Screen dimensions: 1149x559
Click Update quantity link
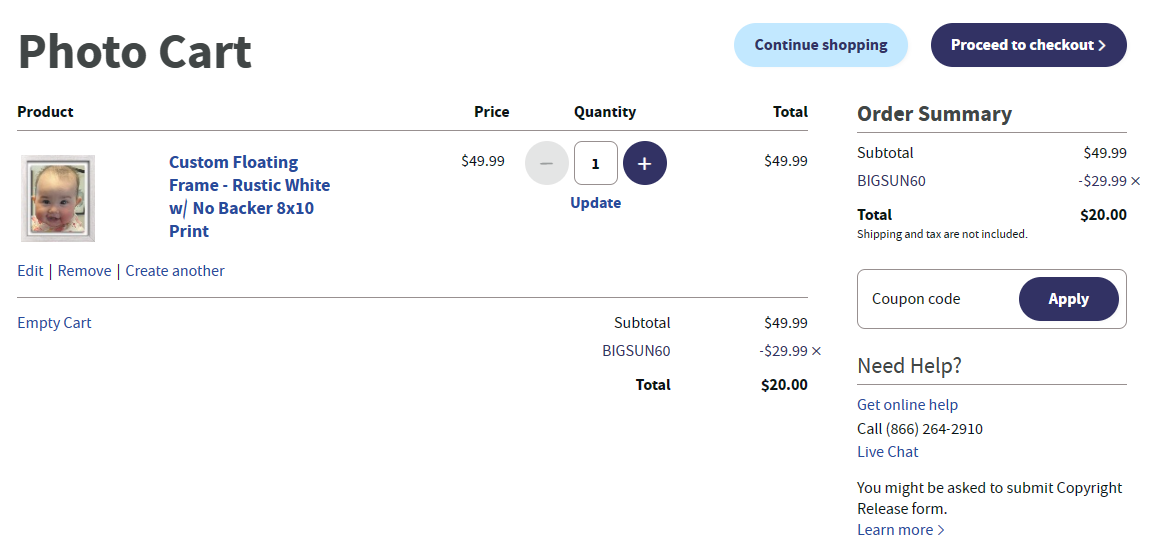596,203
